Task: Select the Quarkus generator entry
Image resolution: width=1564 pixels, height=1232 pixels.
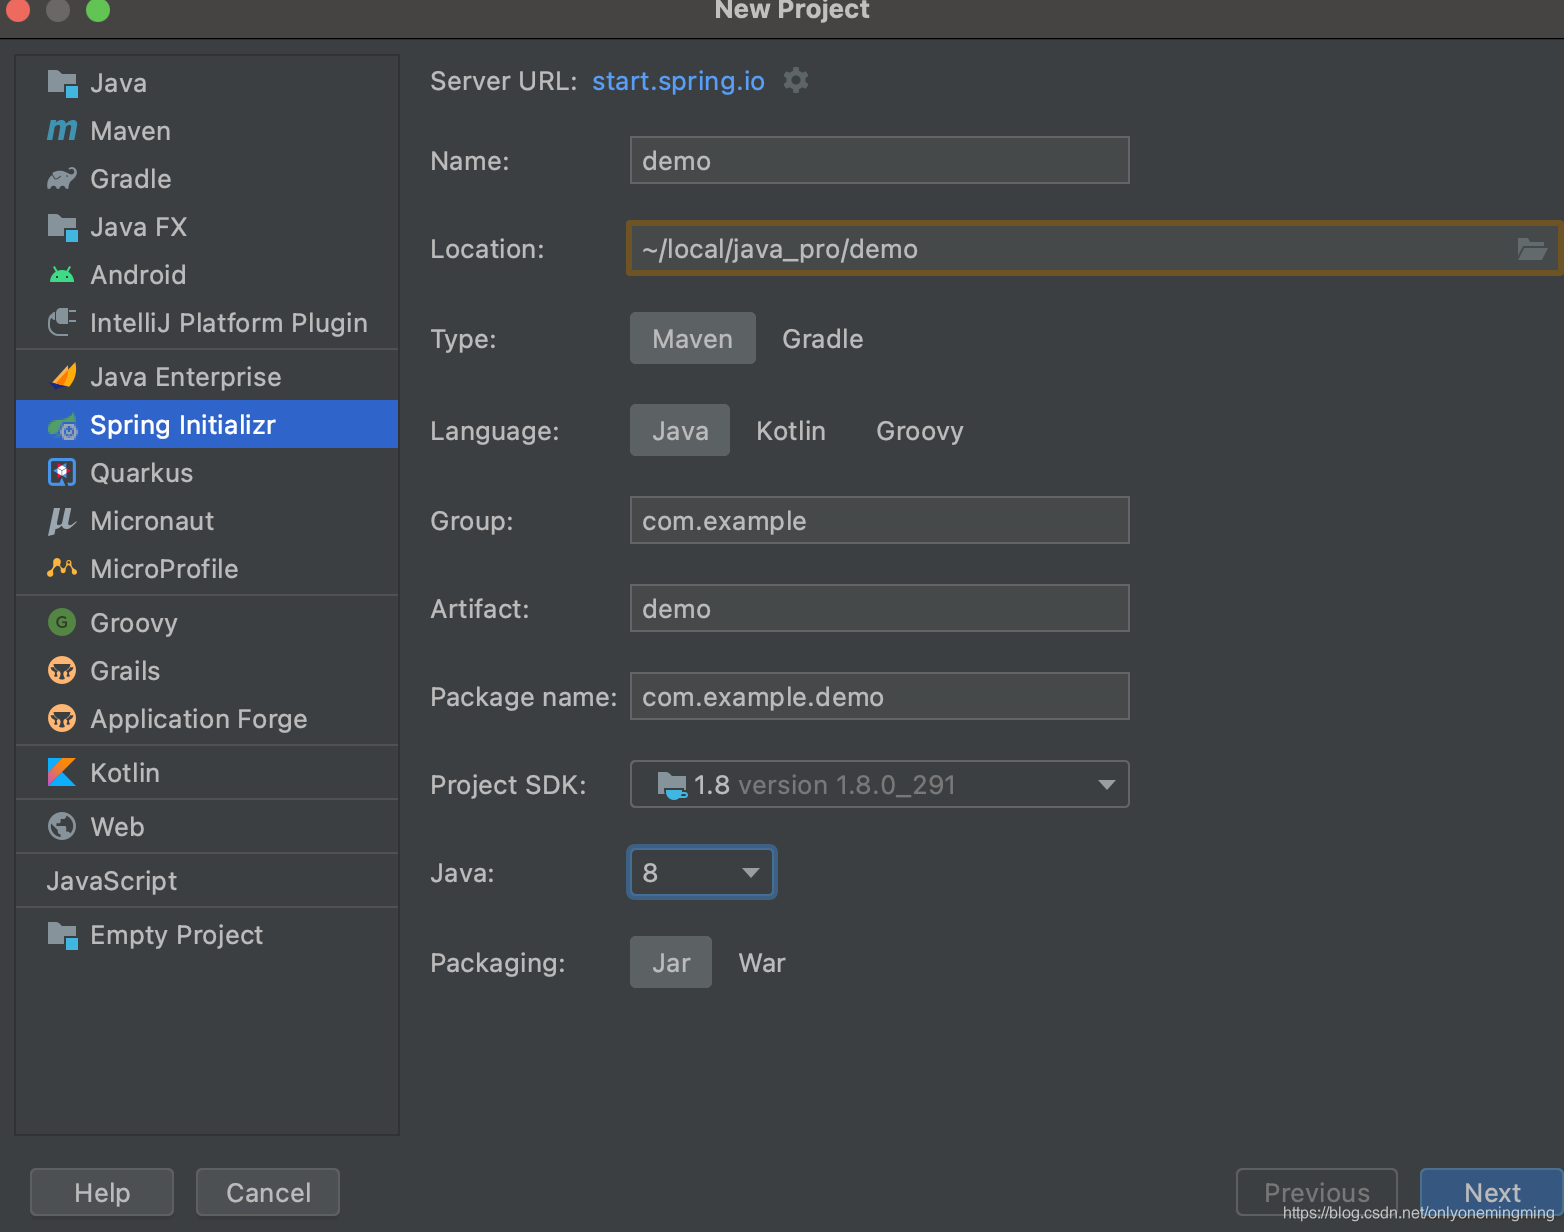Action: (x=207, y=473)
